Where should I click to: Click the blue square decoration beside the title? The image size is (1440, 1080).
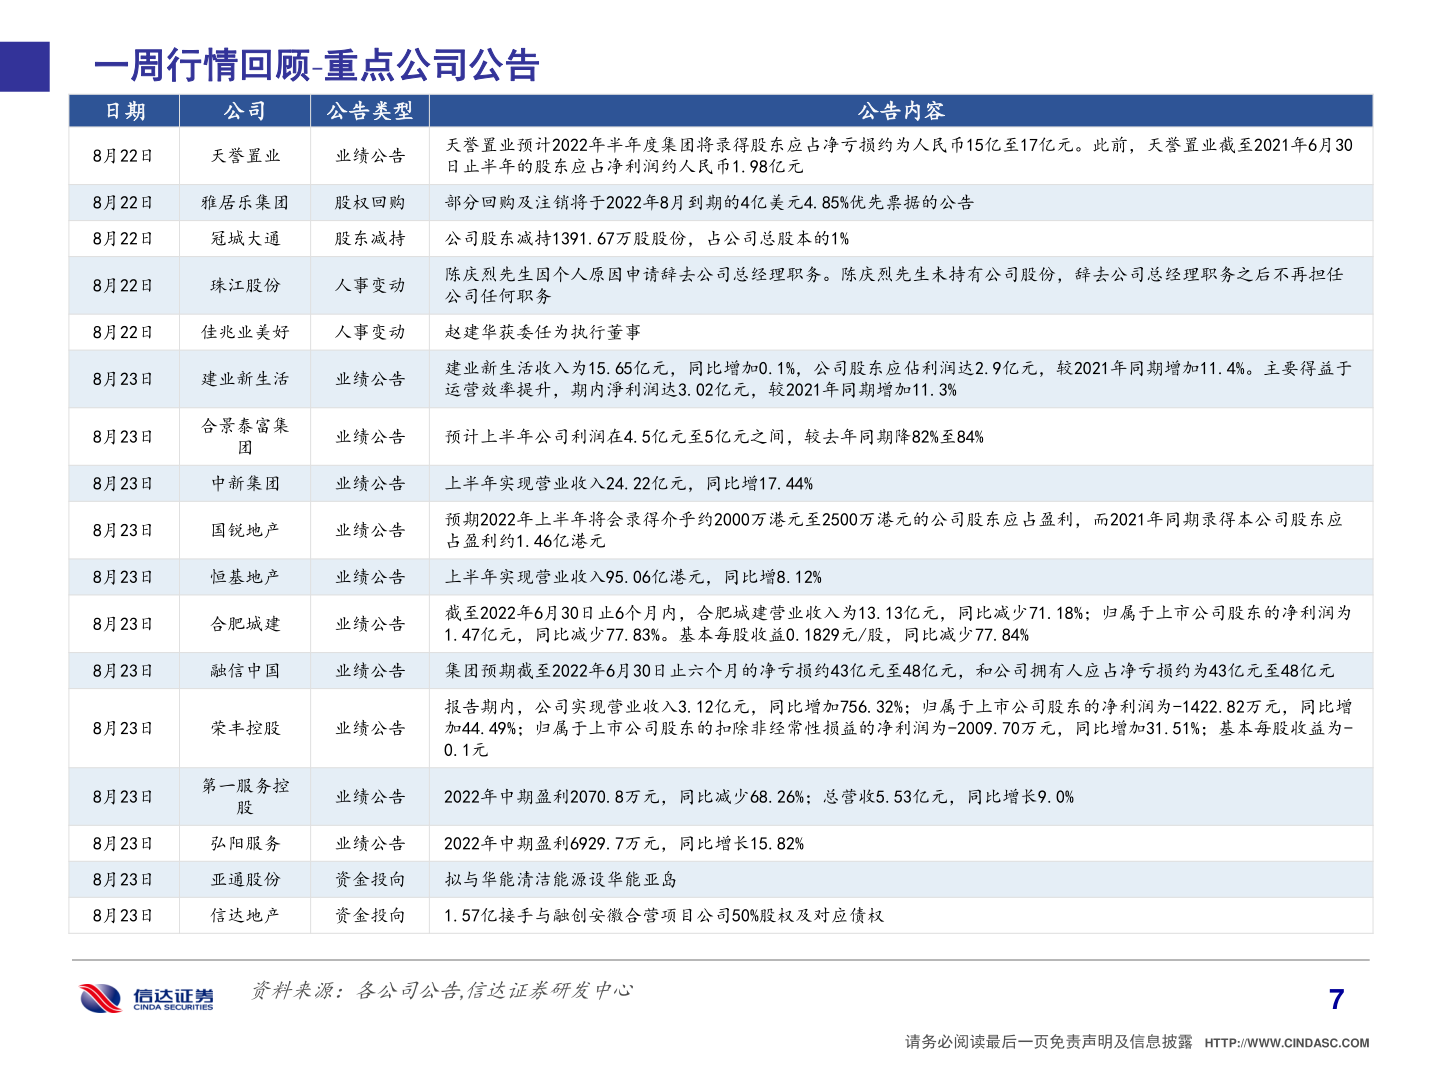coord(24,64)
